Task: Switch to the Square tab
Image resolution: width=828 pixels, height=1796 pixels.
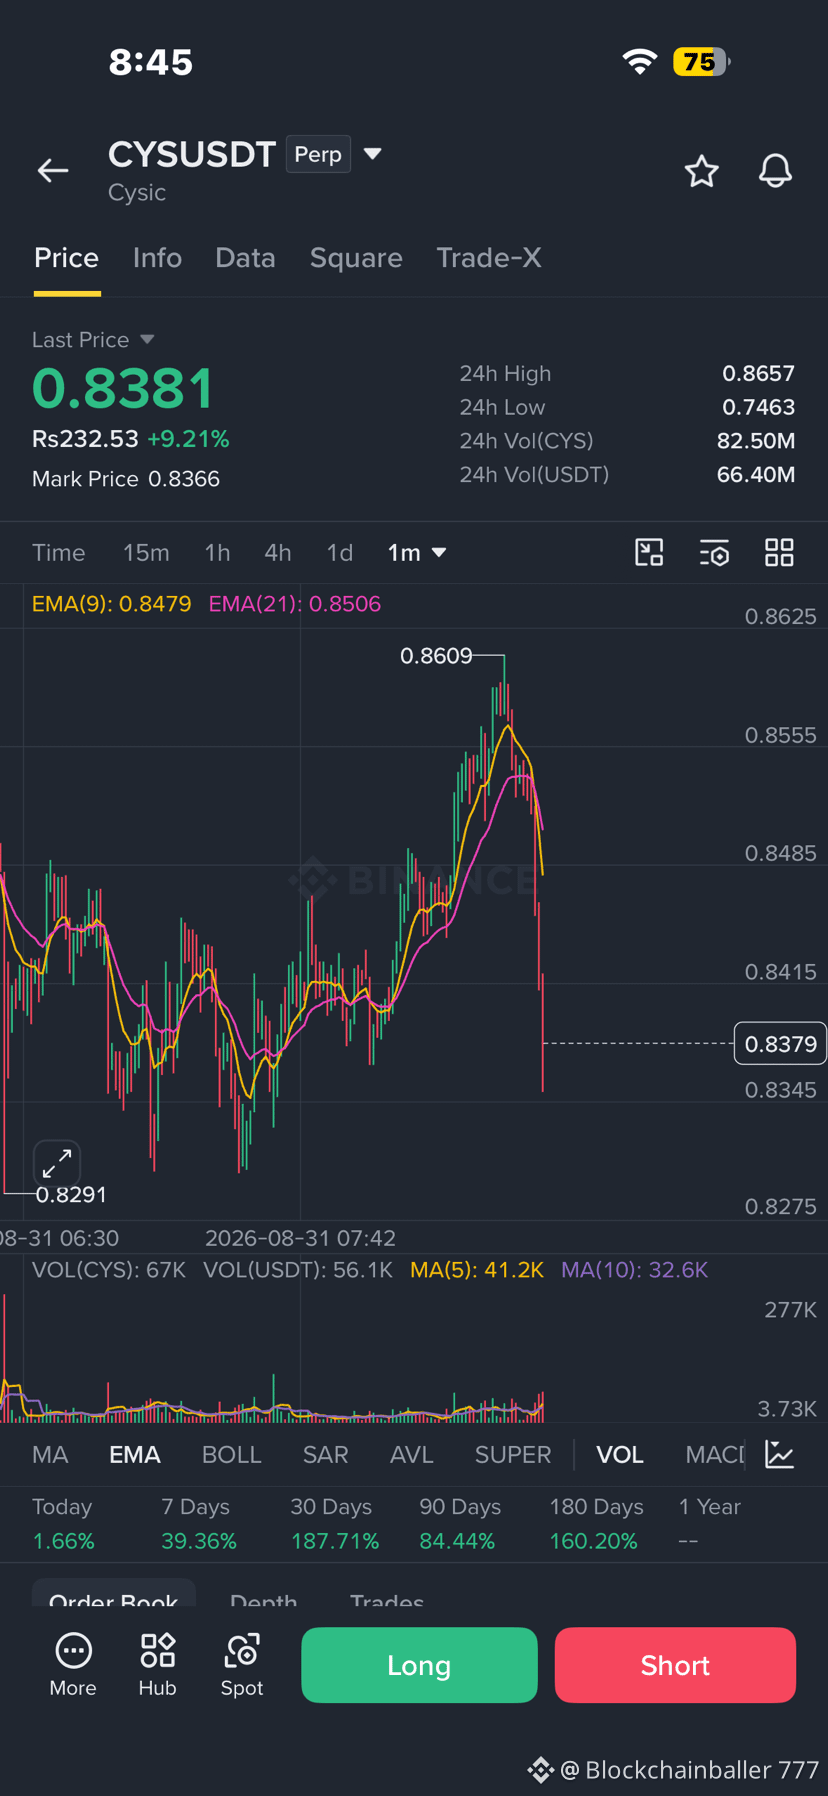Action: pos(356,258)
